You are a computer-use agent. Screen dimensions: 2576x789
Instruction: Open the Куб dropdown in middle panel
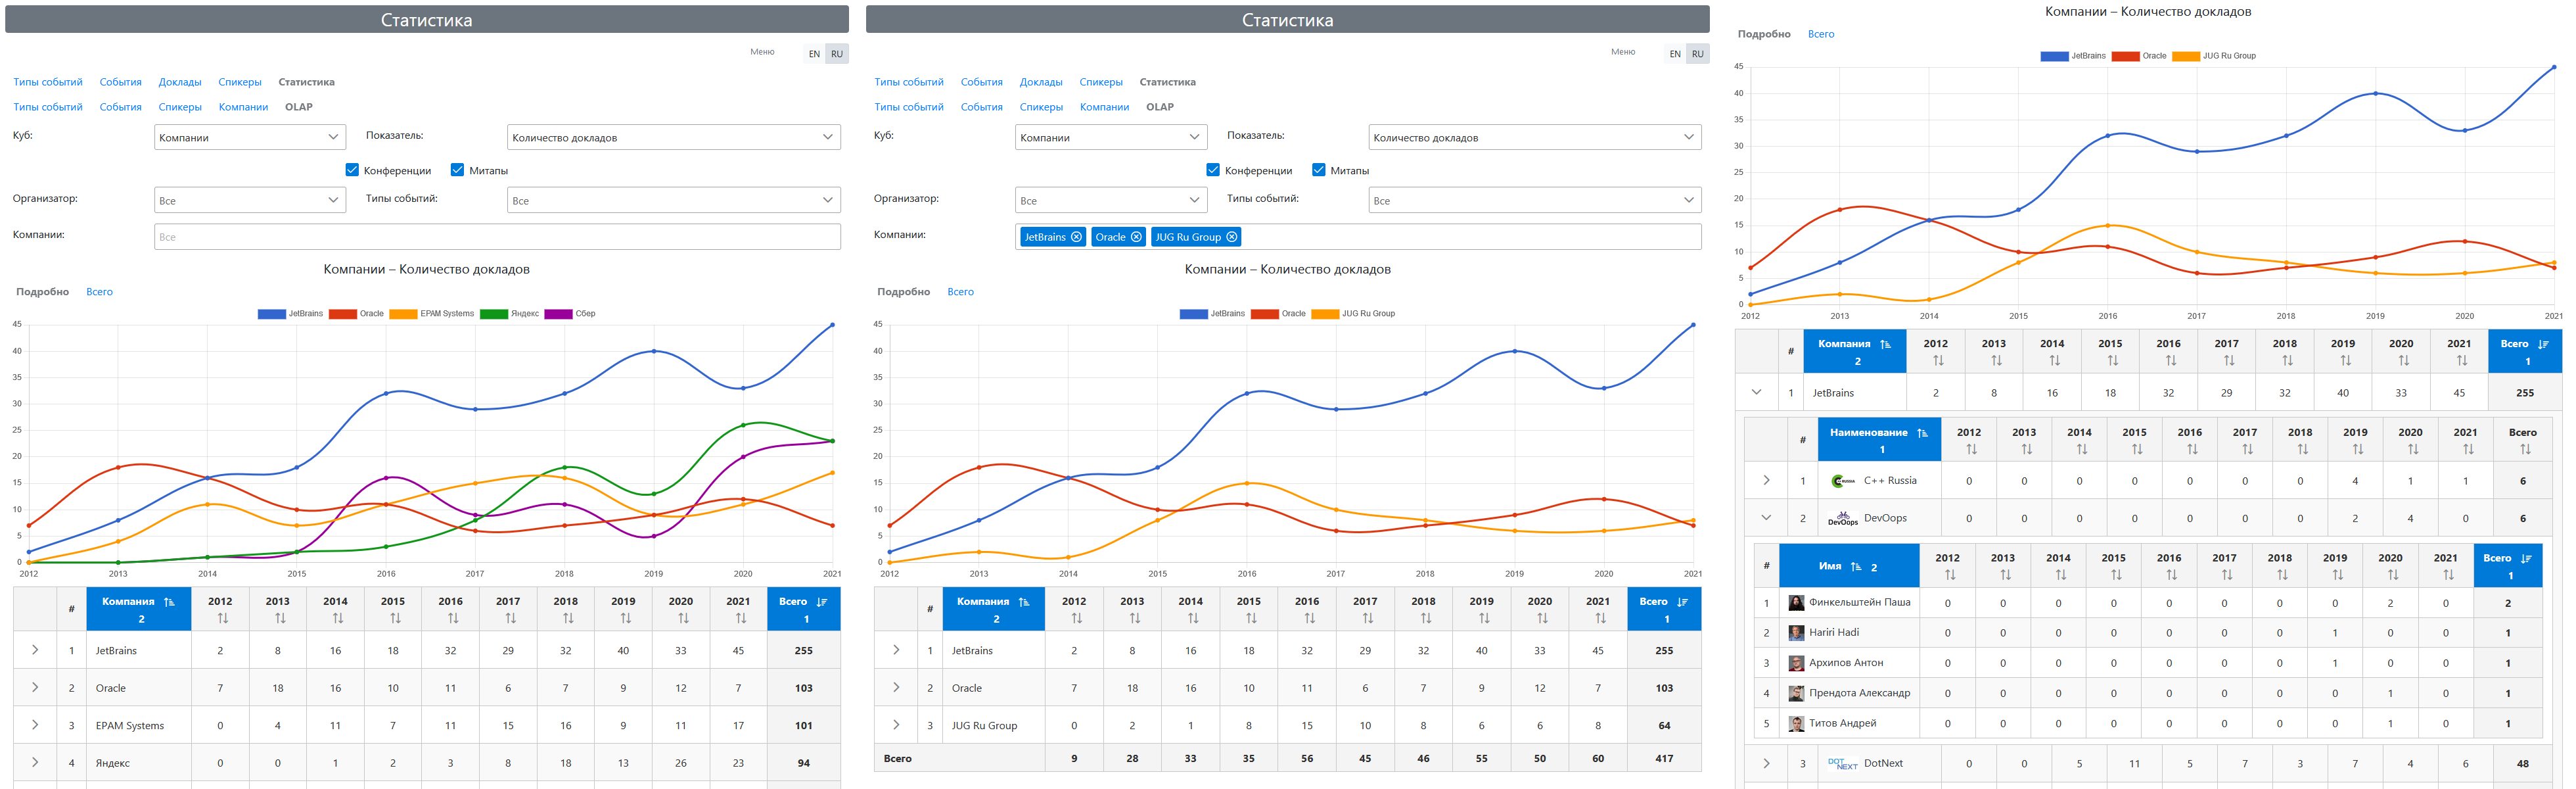click(1111, 137)
